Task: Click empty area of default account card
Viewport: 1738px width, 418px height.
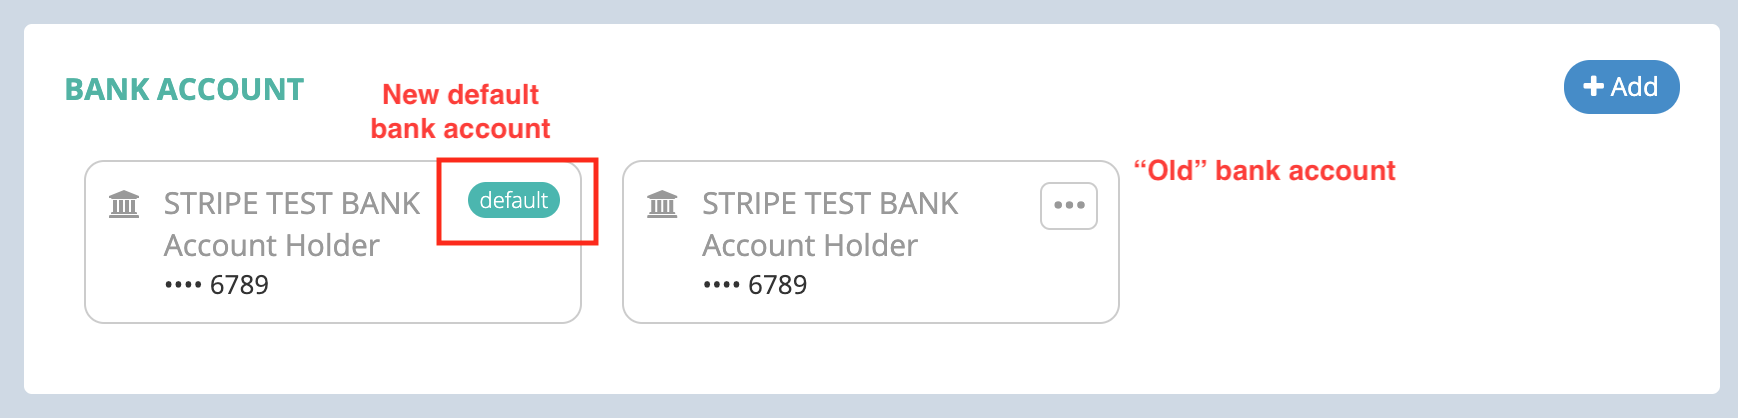Action: pos(450,285)
